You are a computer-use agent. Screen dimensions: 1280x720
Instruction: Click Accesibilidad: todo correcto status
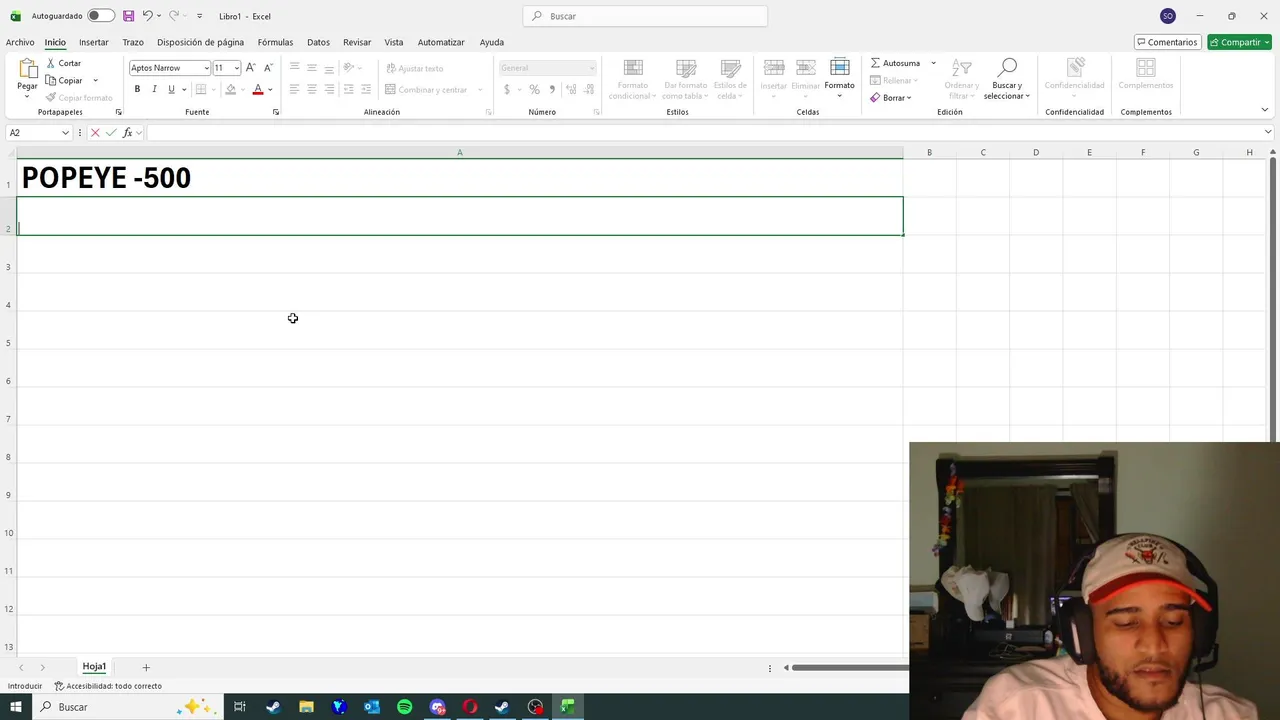[x=108, y=686]
